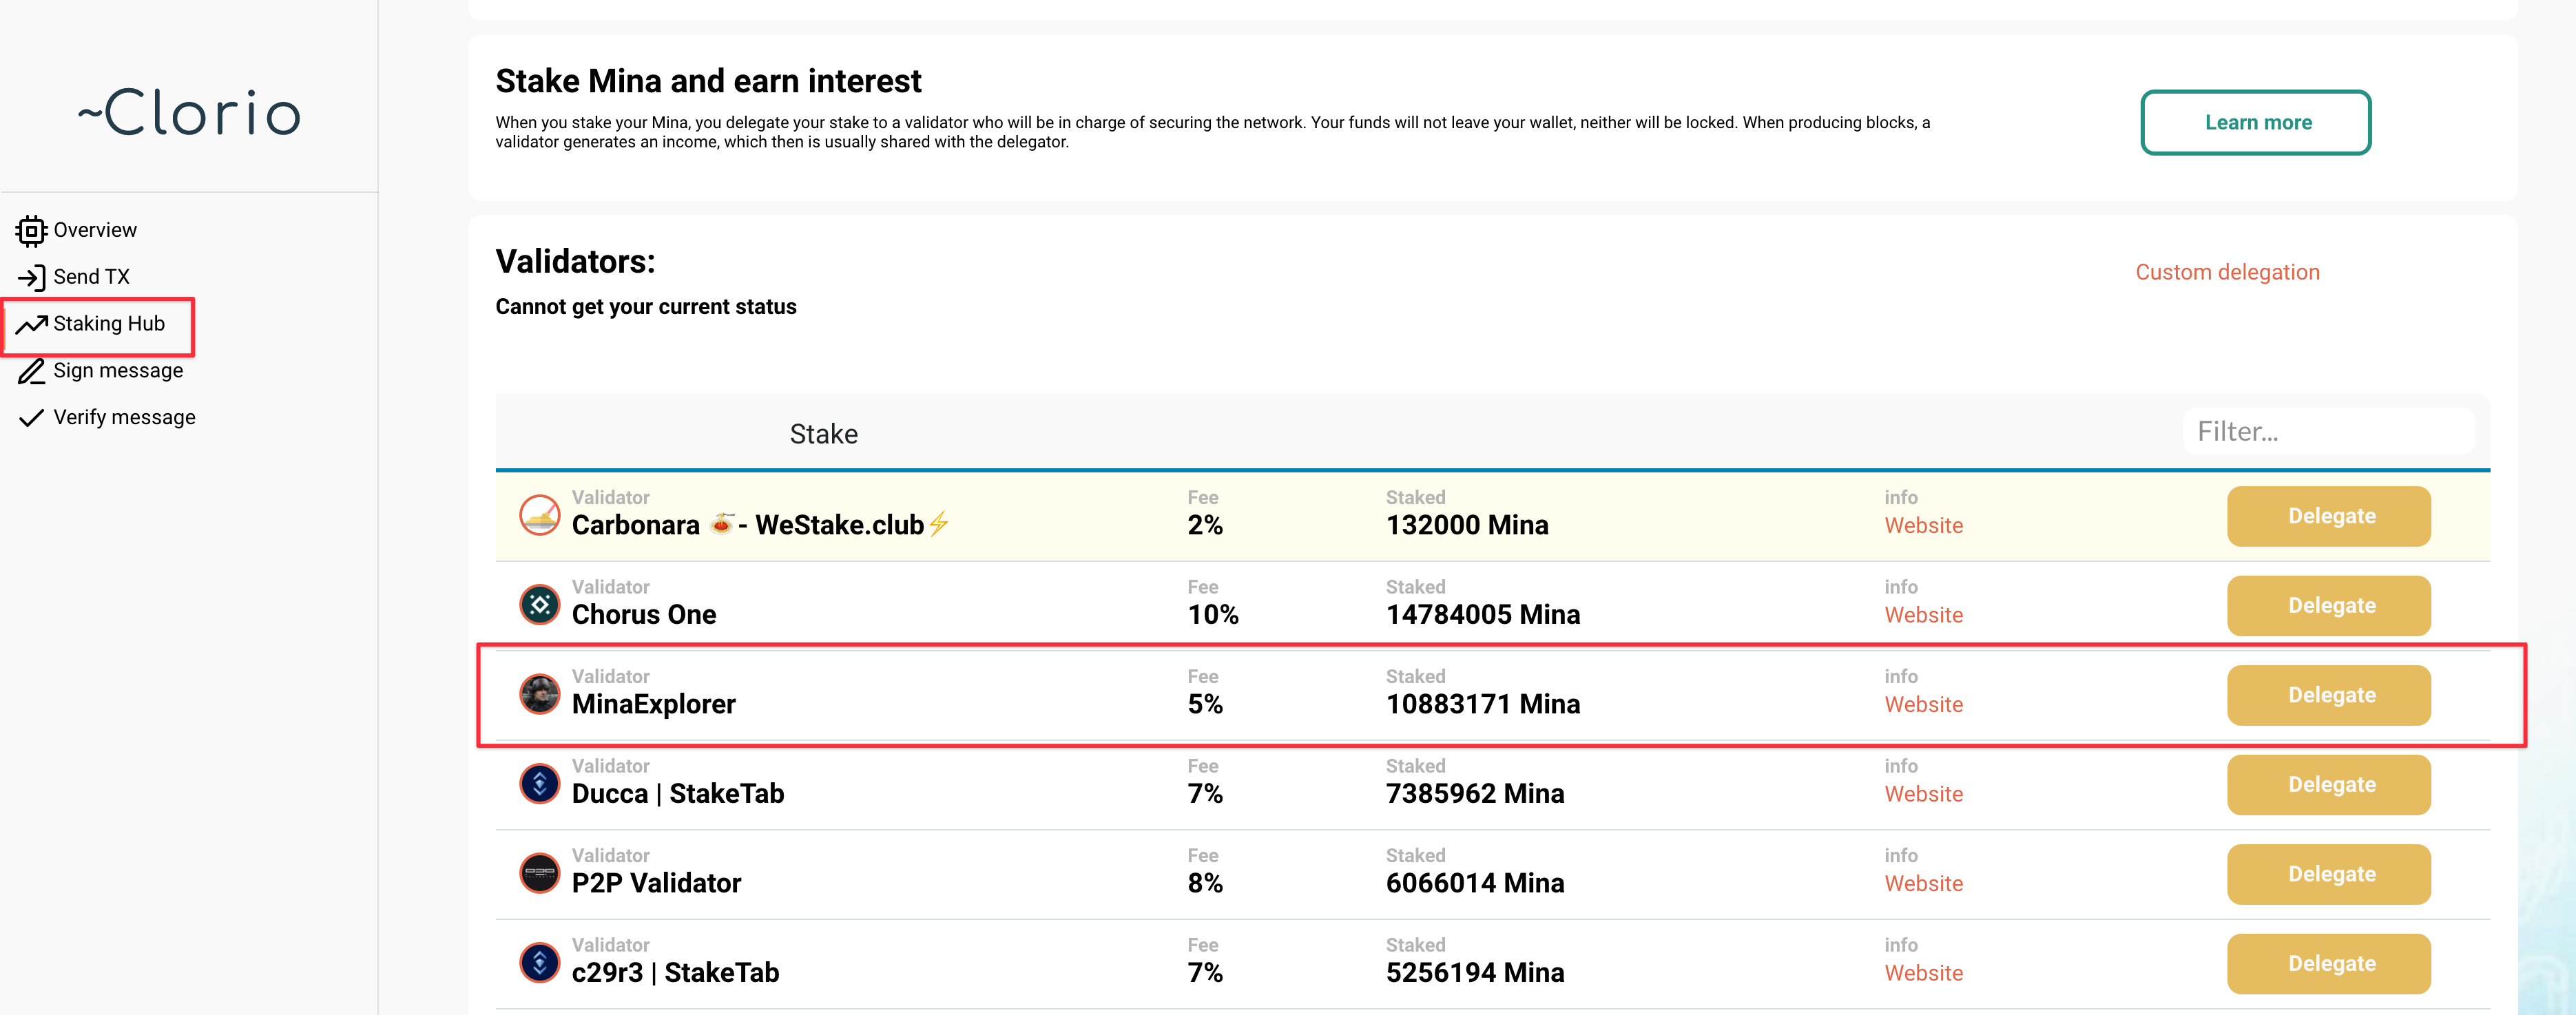Click the Stake Mina and earn interest heading
This screenshot has width=2576, height=1015.
coord(708,81)
